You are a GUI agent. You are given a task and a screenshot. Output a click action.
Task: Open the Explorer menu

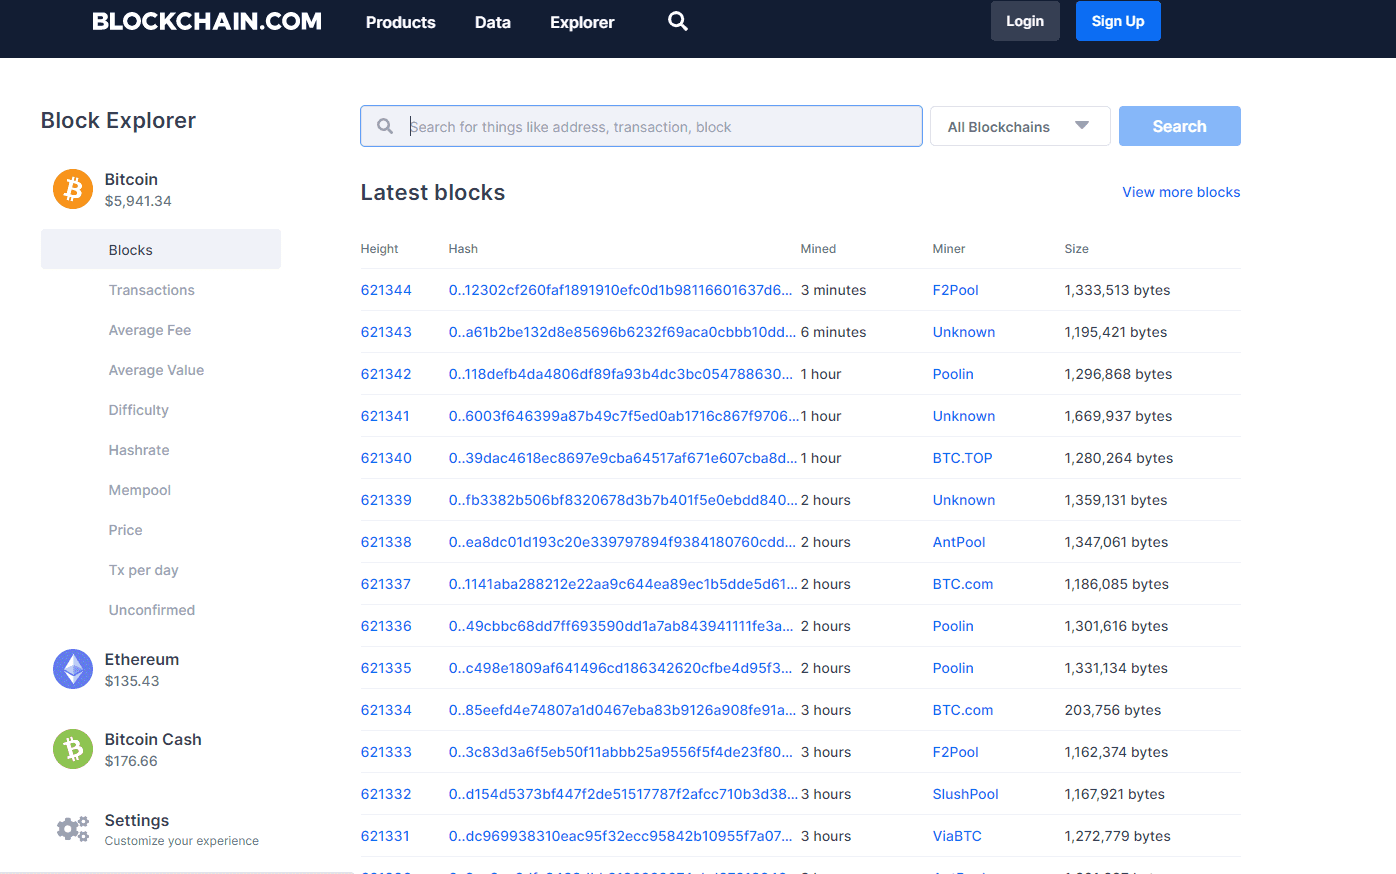click(582, 22)
